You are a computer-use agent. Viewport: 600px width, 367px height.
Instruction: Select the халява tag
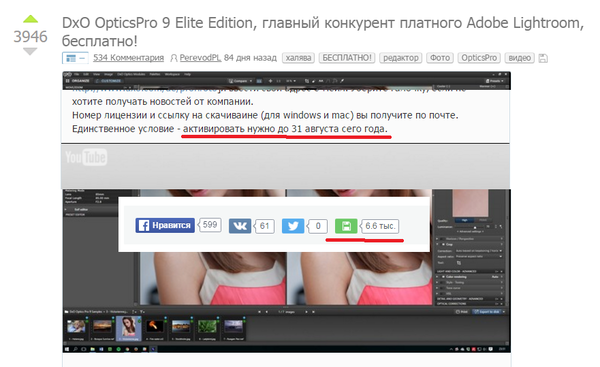298,58
